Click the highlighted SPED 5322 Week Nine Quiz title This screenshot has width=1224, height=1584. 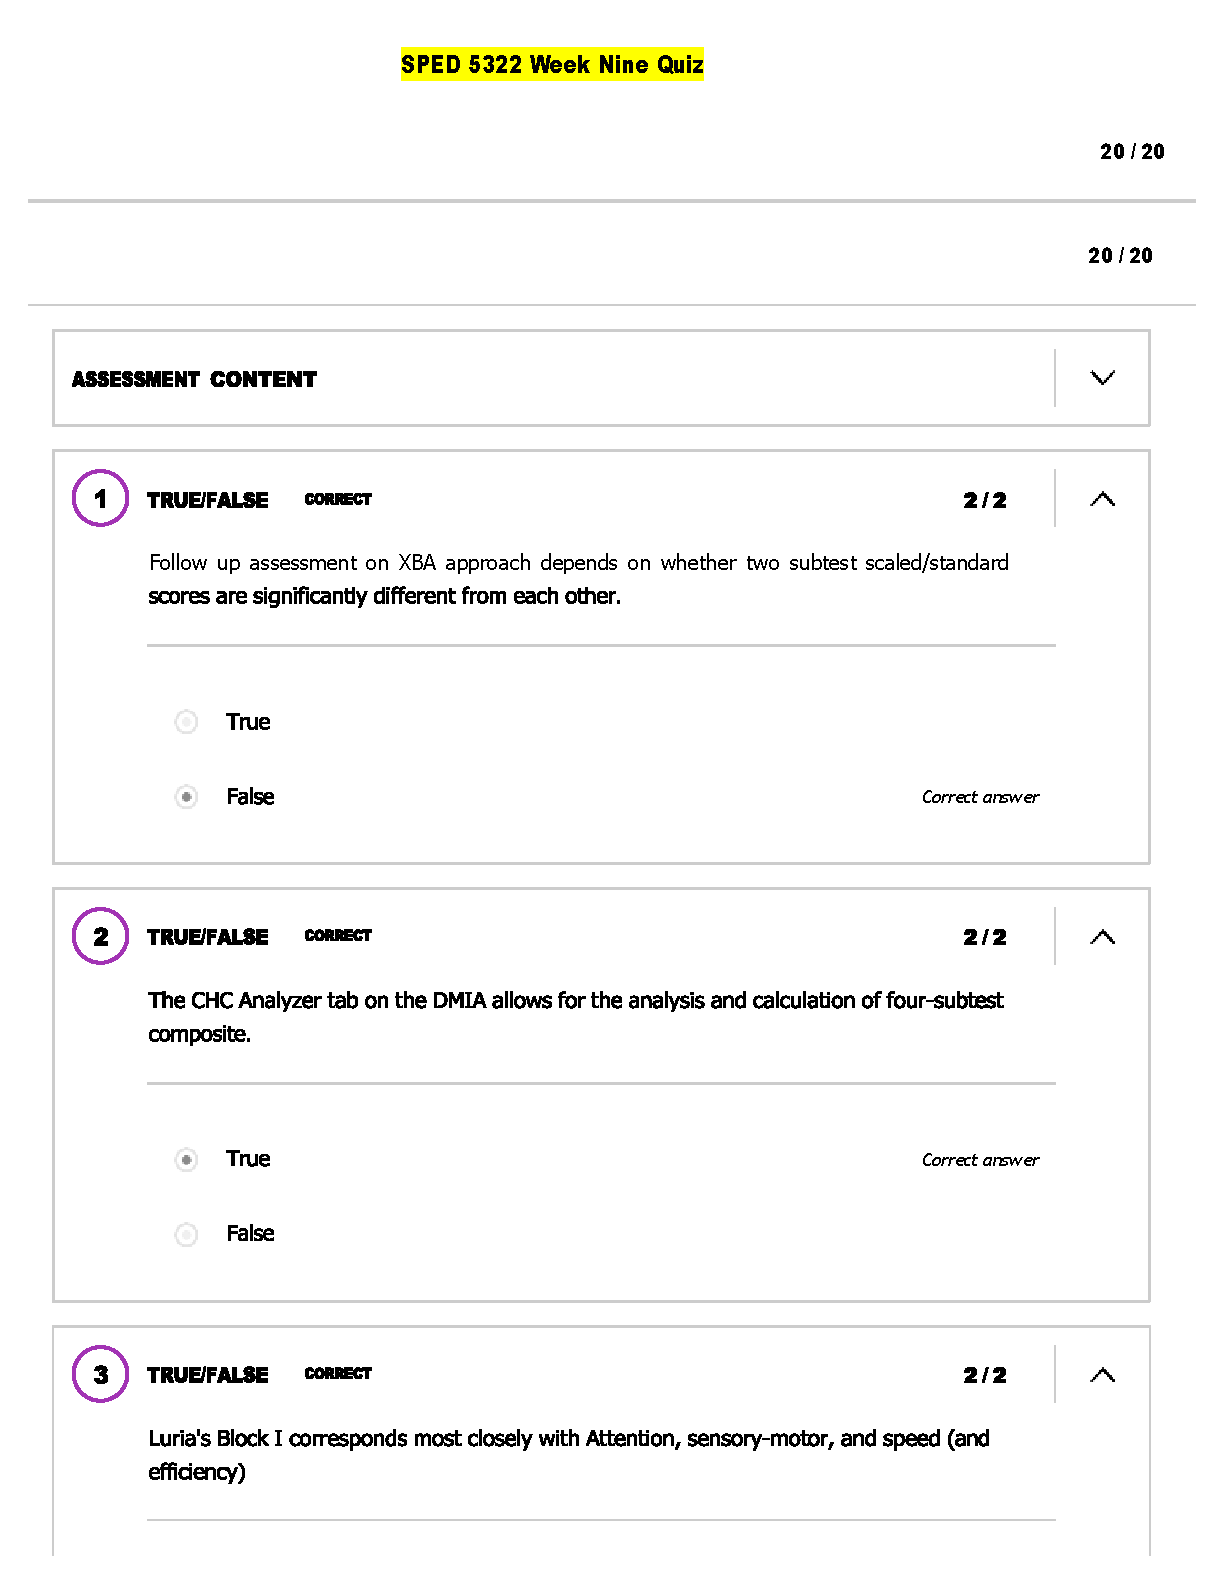[x=552, y=65]
